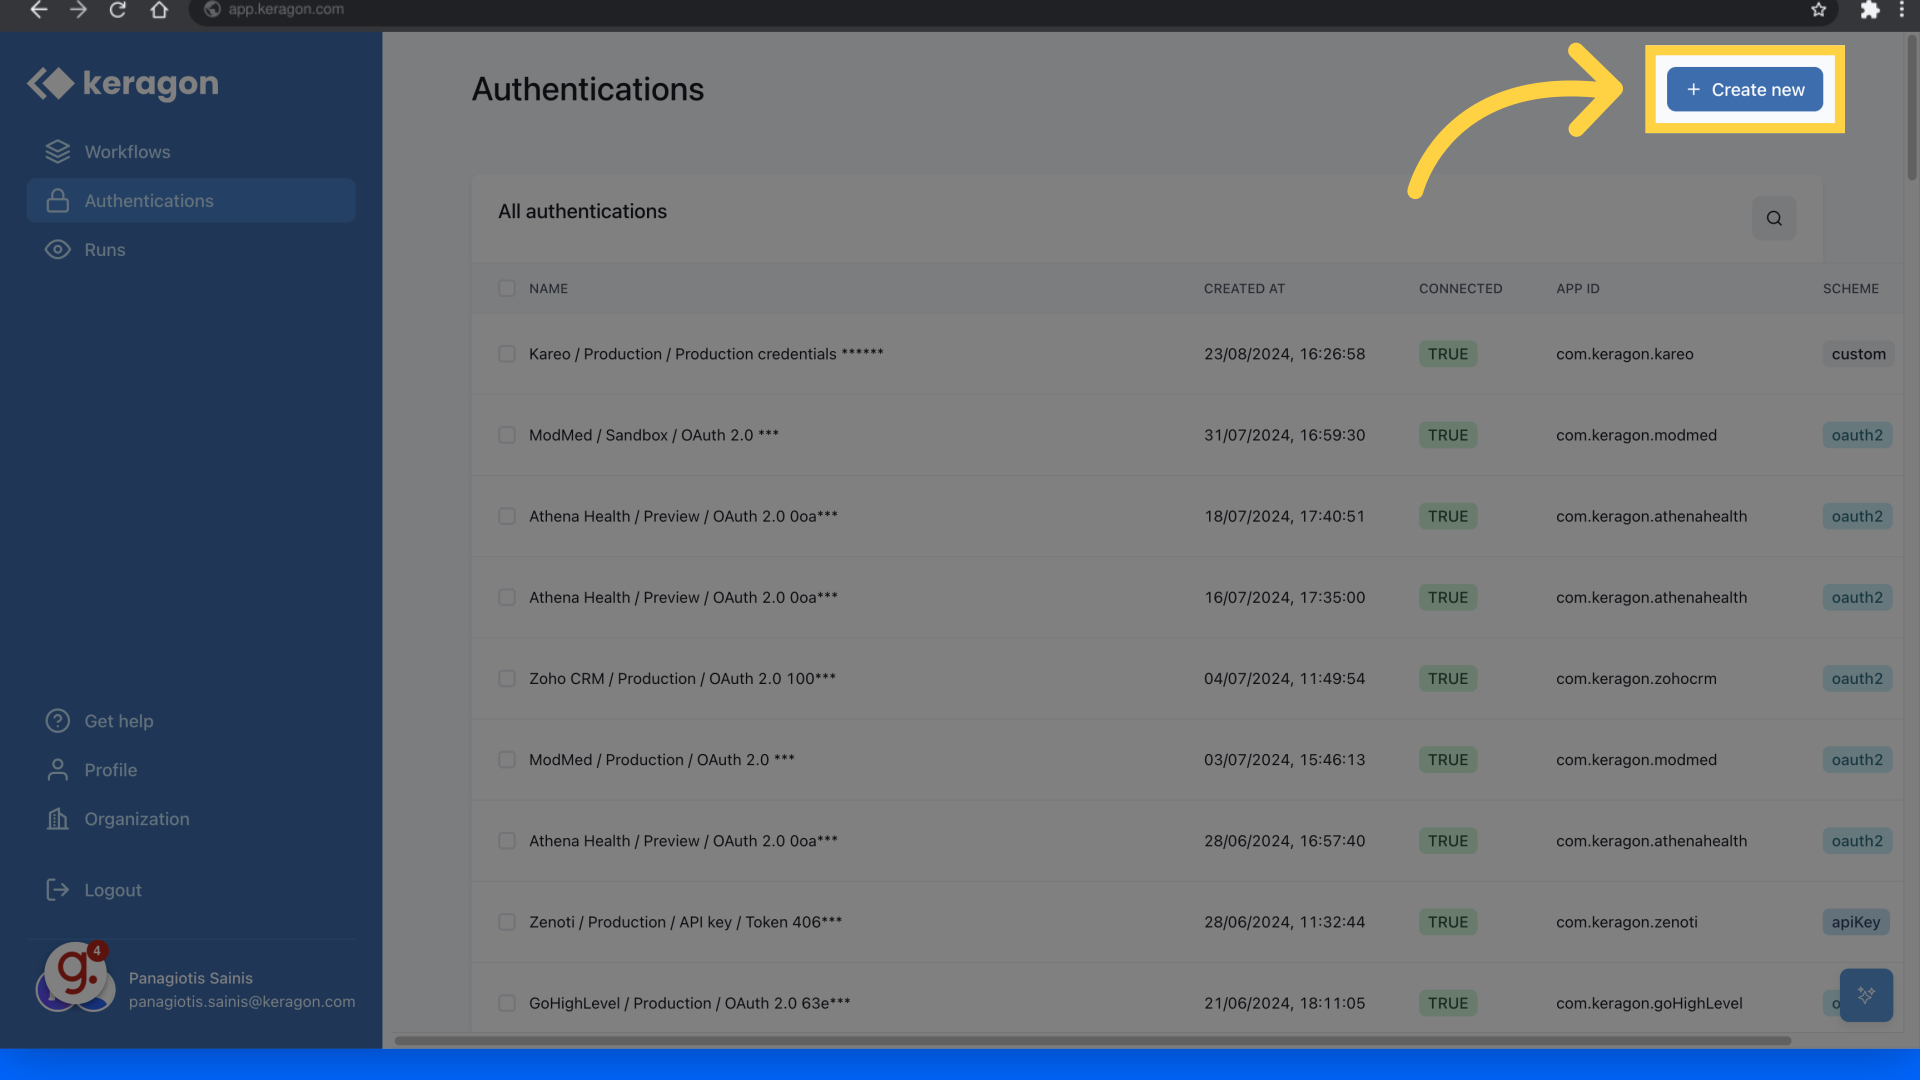Click the horizontal scrollbar below the table
This screenshot has height=1080, width=1920.
click(1092, 1041)
